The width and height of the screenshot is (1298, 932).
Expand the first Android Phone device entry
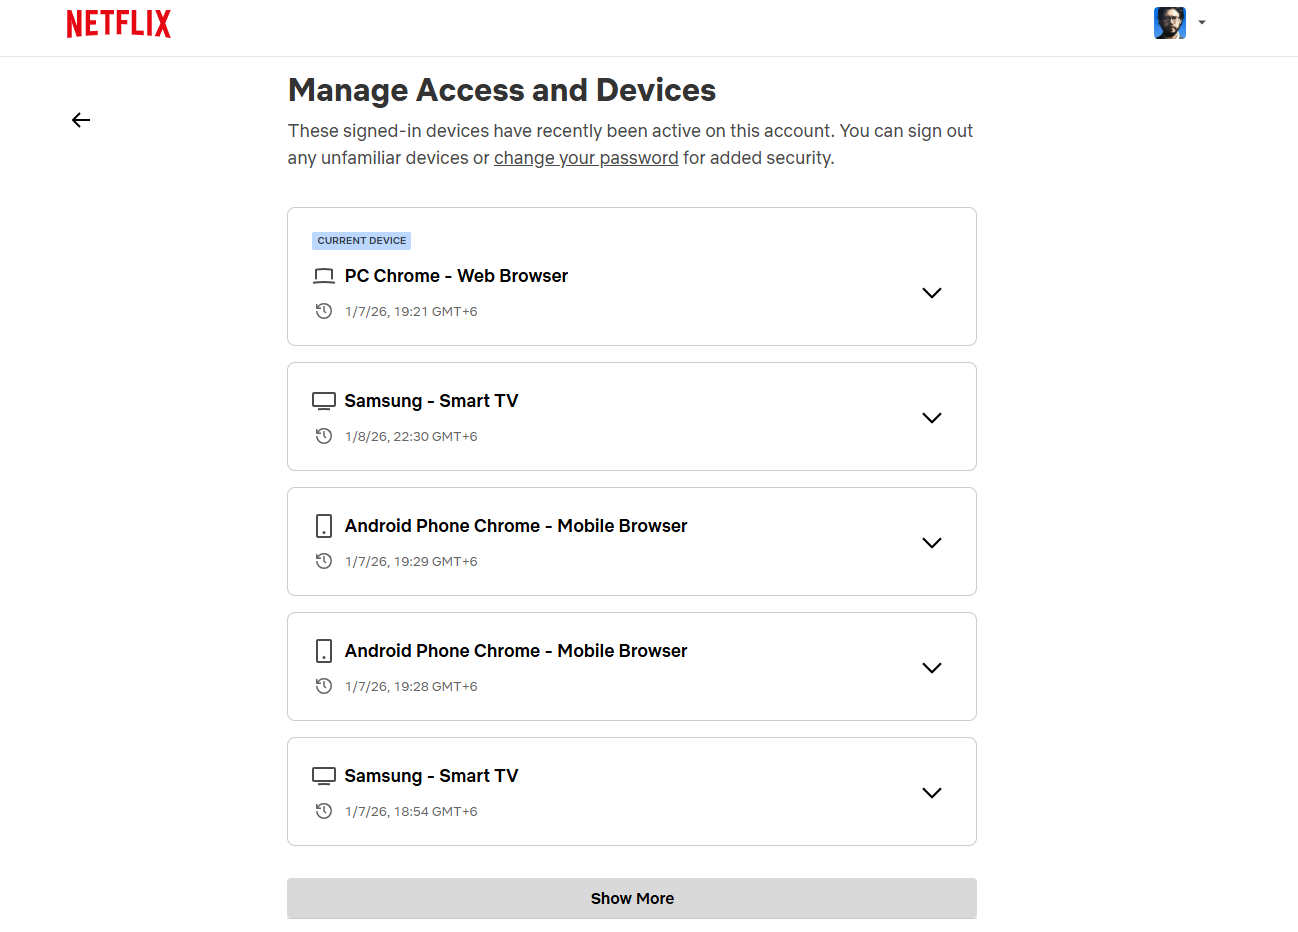pyautogui.click(x=931, y=542)
